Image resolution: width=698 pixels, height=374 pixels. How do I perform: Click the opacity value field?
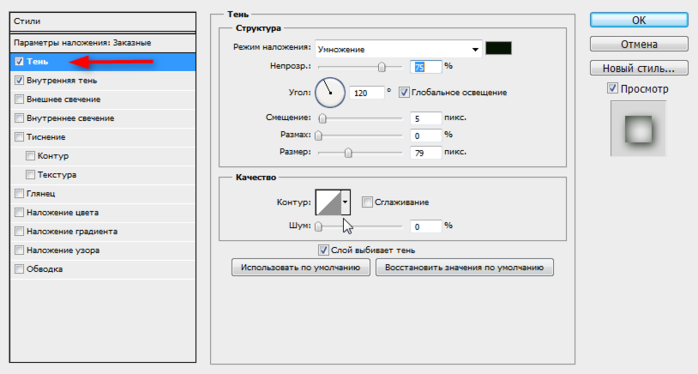pos(426,67)
